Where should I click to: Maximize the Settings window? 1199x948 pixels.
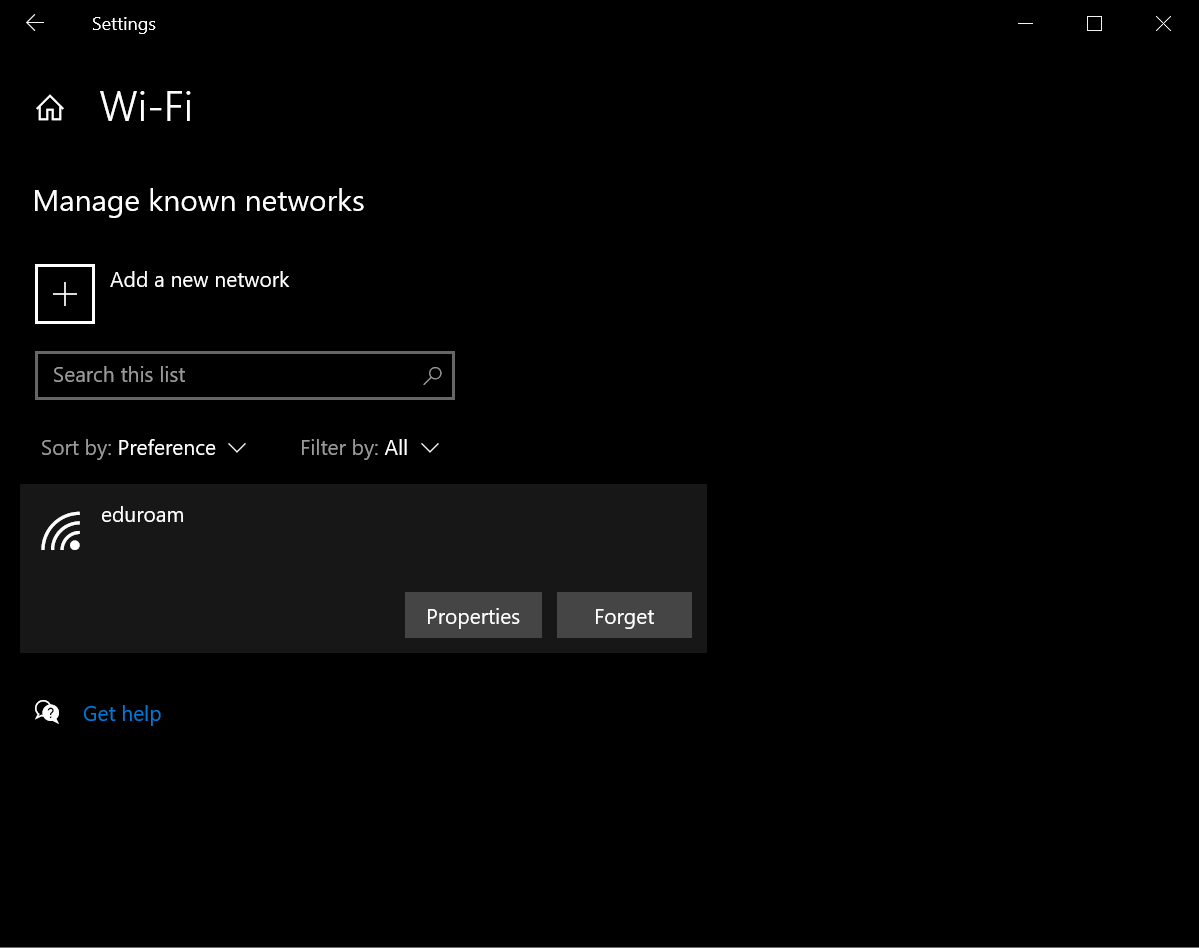coord(1094,24)
